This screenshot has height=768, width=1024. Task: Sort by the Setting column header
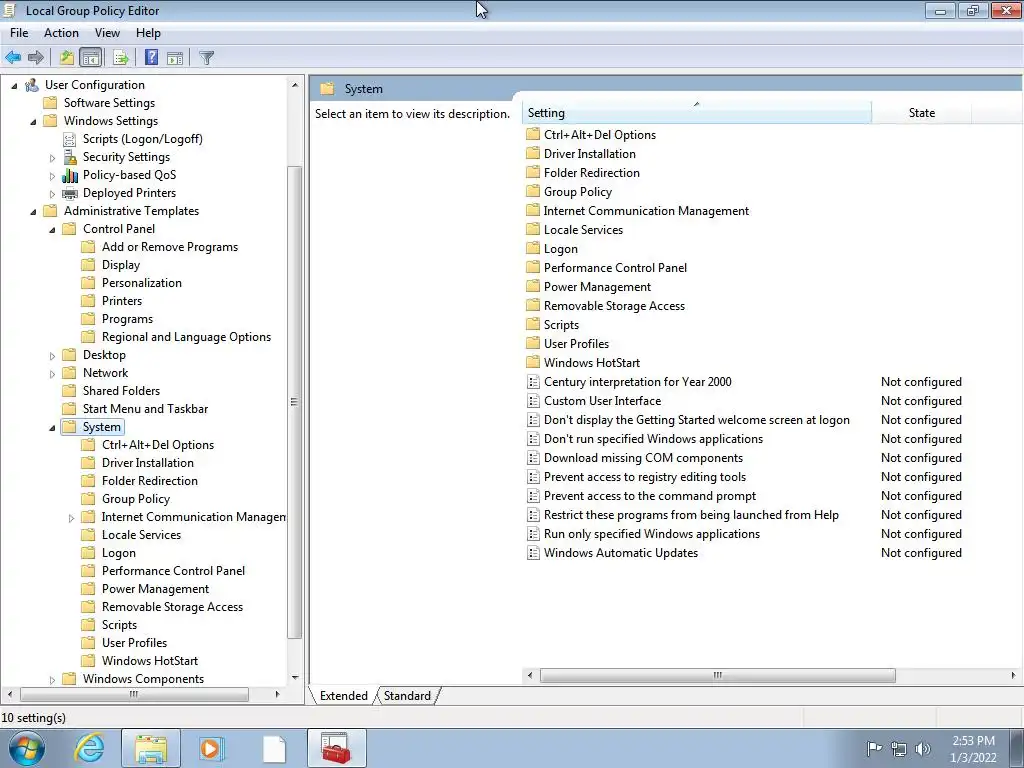696,112
